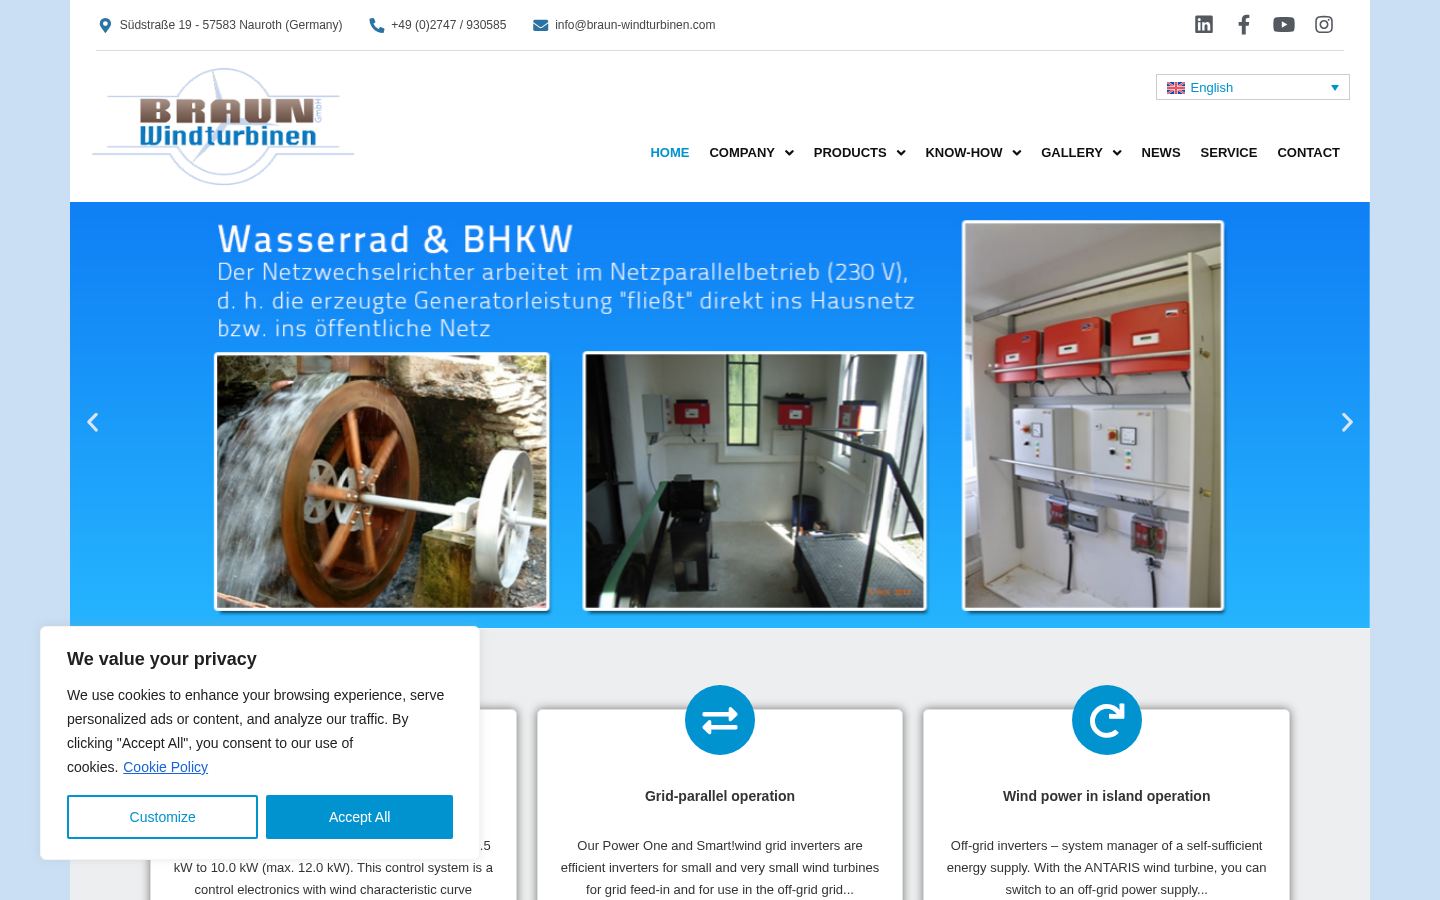The image size is (1440, 900).
Task: Open the red inverters cabinet photo
Action: (1093, 415)
